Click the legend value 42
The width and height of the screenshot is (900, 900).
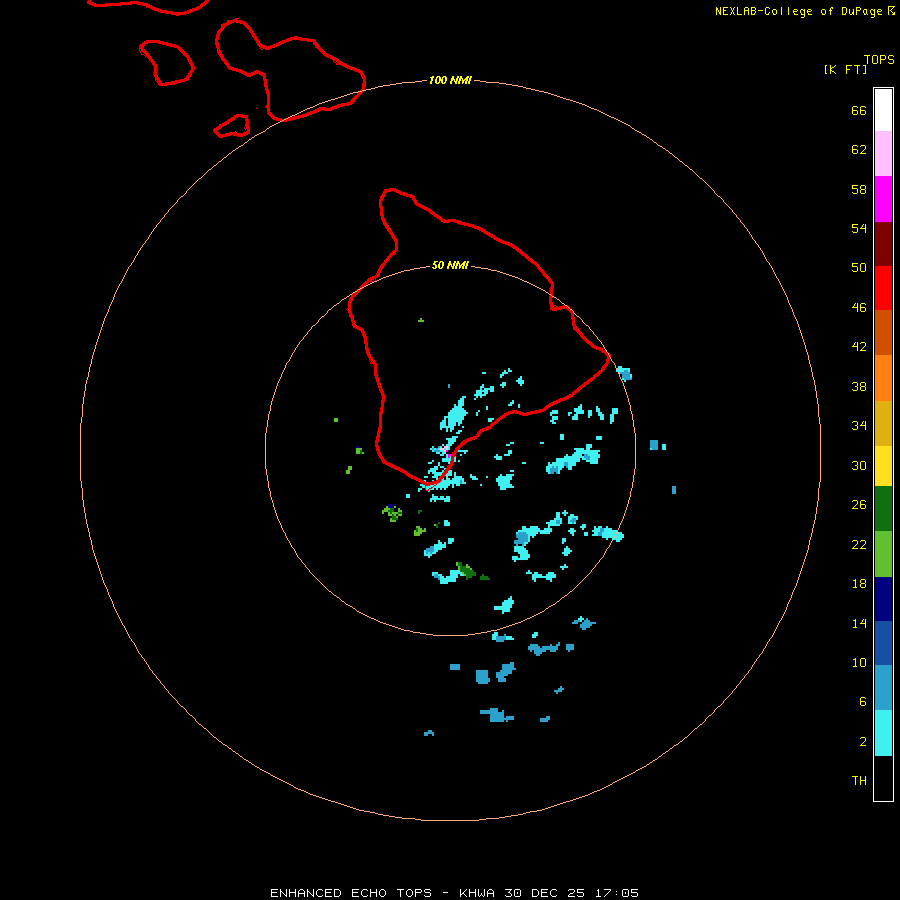pyautogui.click(x=859, y=346)
